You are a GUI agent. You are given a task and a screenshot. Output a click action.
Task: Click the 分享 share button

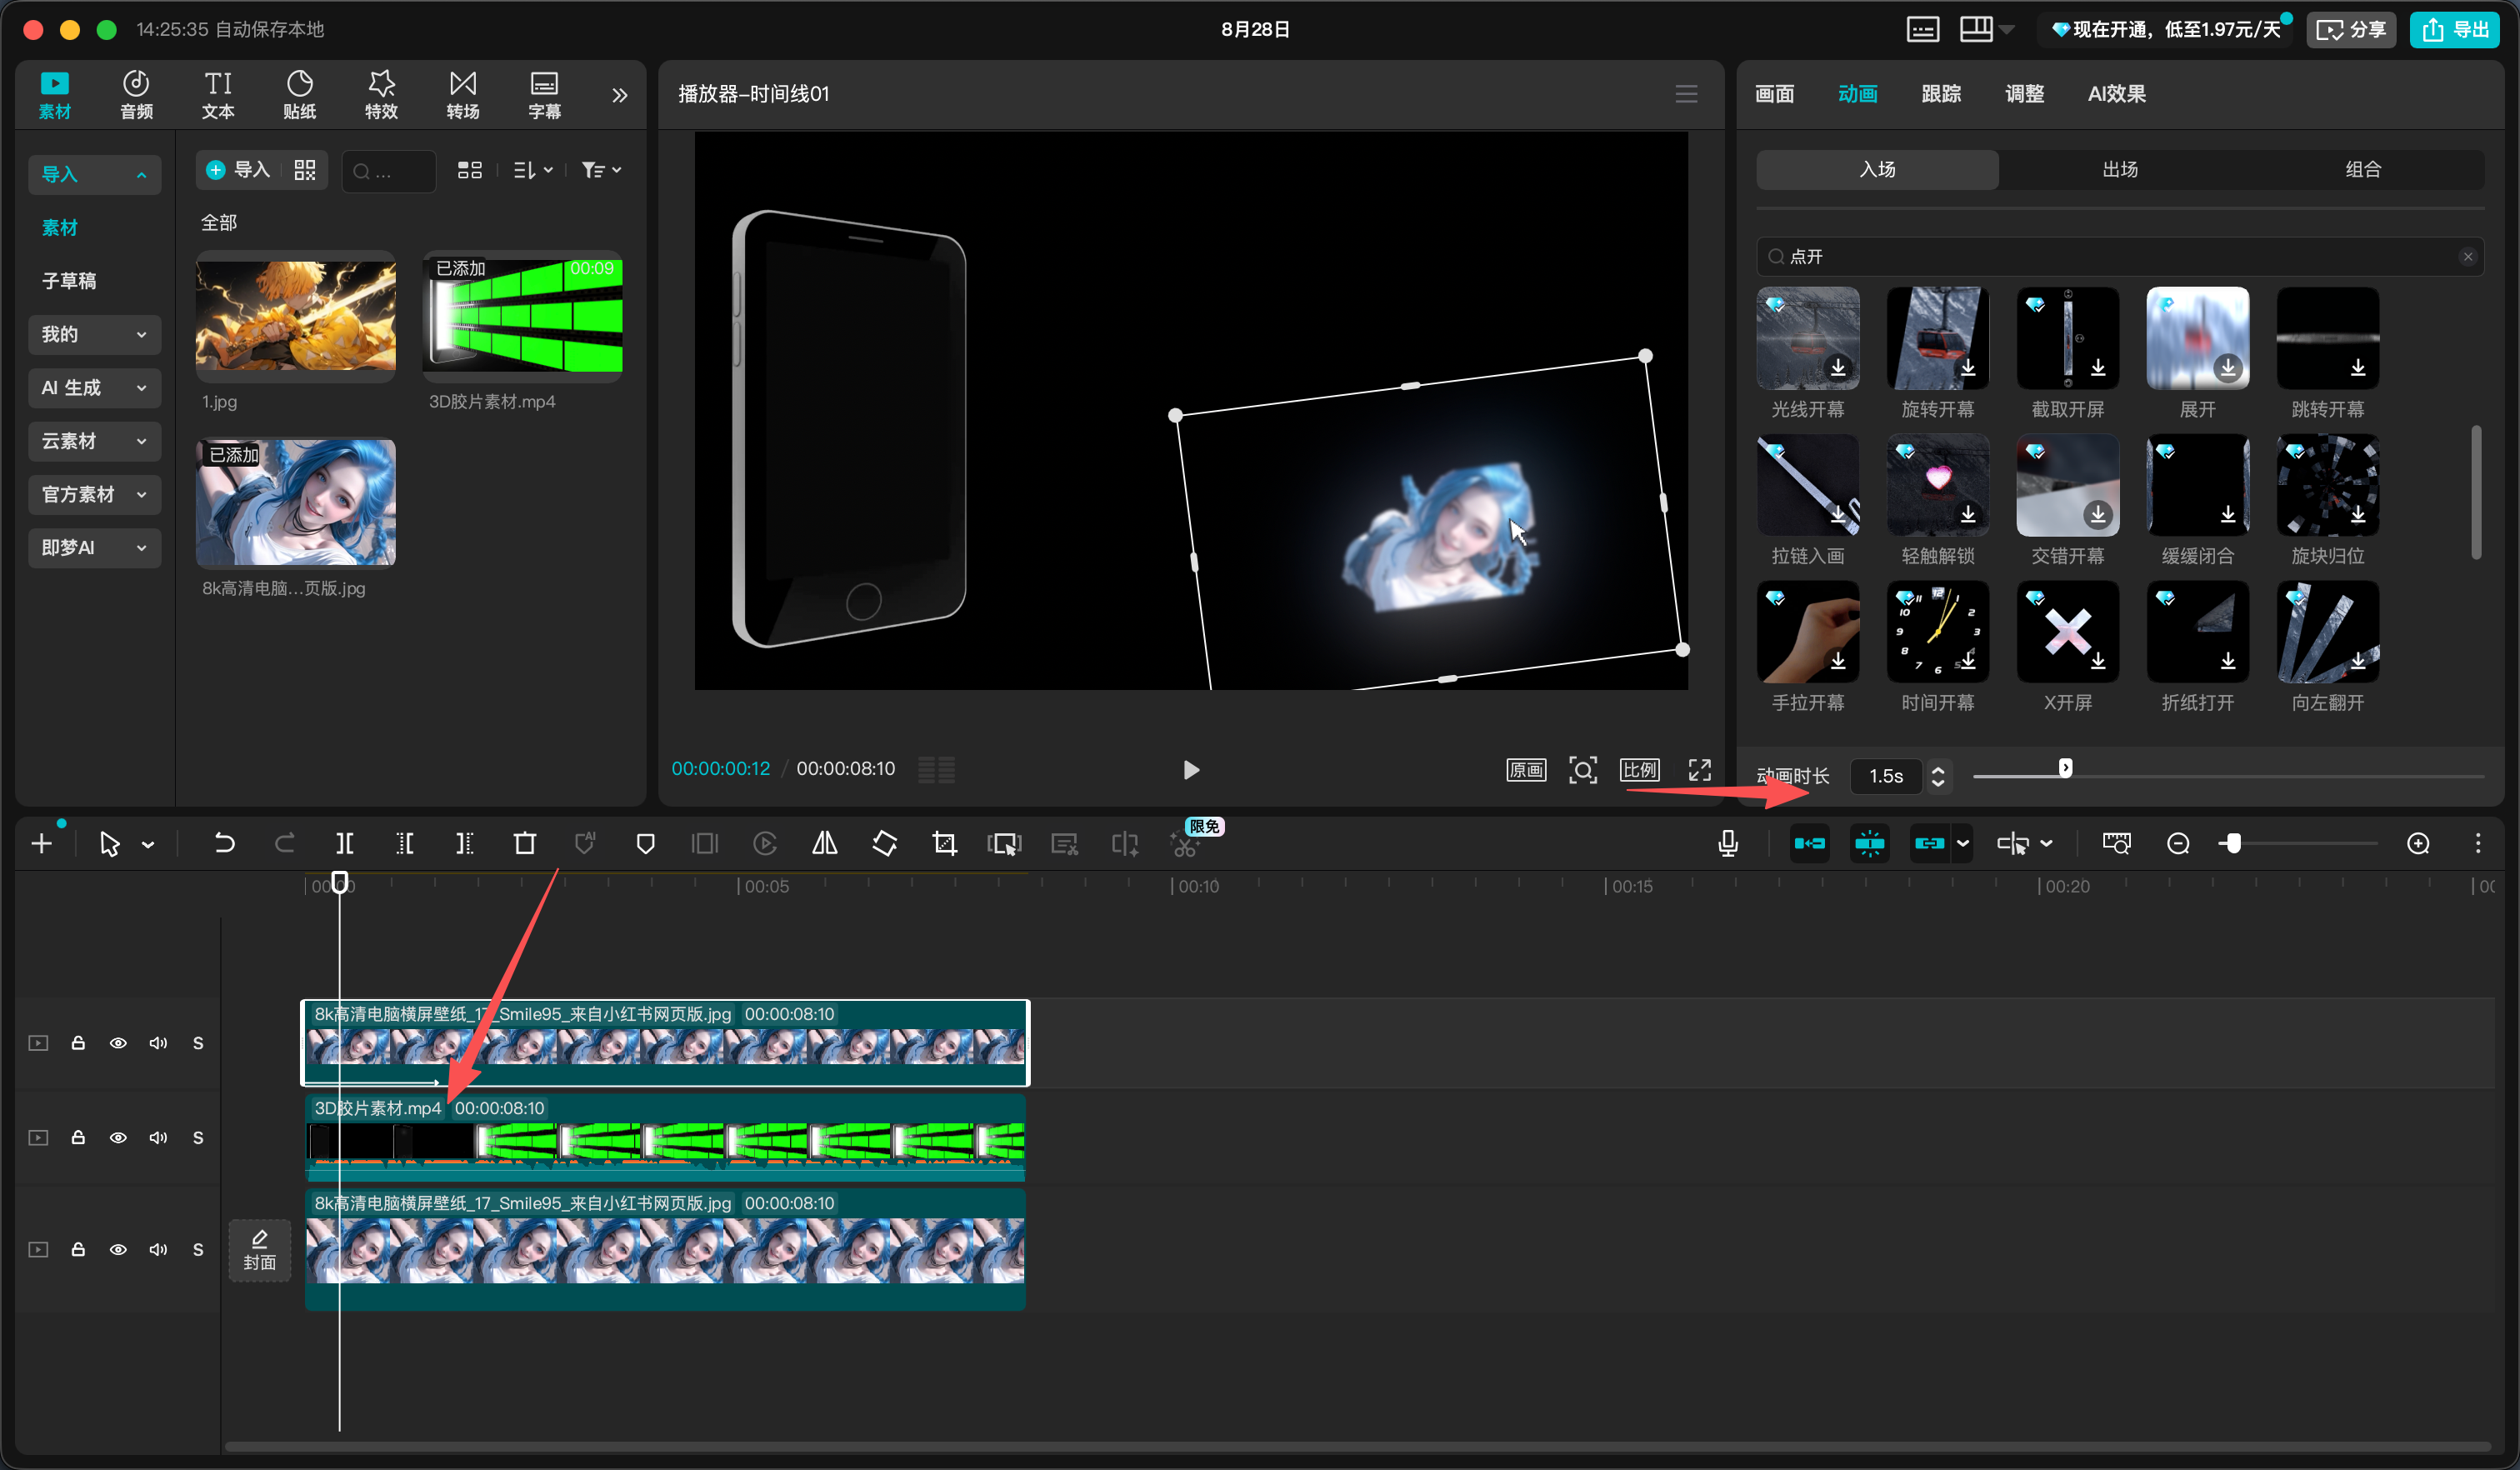coord(2351,29)
